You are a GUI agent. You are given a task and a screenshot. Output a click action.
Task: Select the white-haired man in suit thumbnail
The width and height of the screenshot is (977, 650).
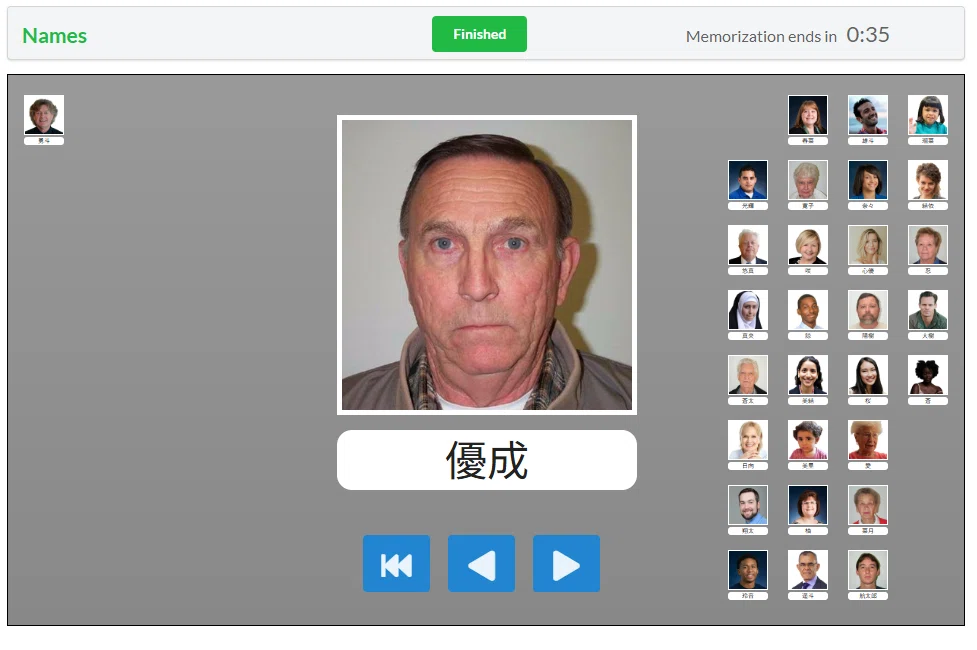[748, 245]
